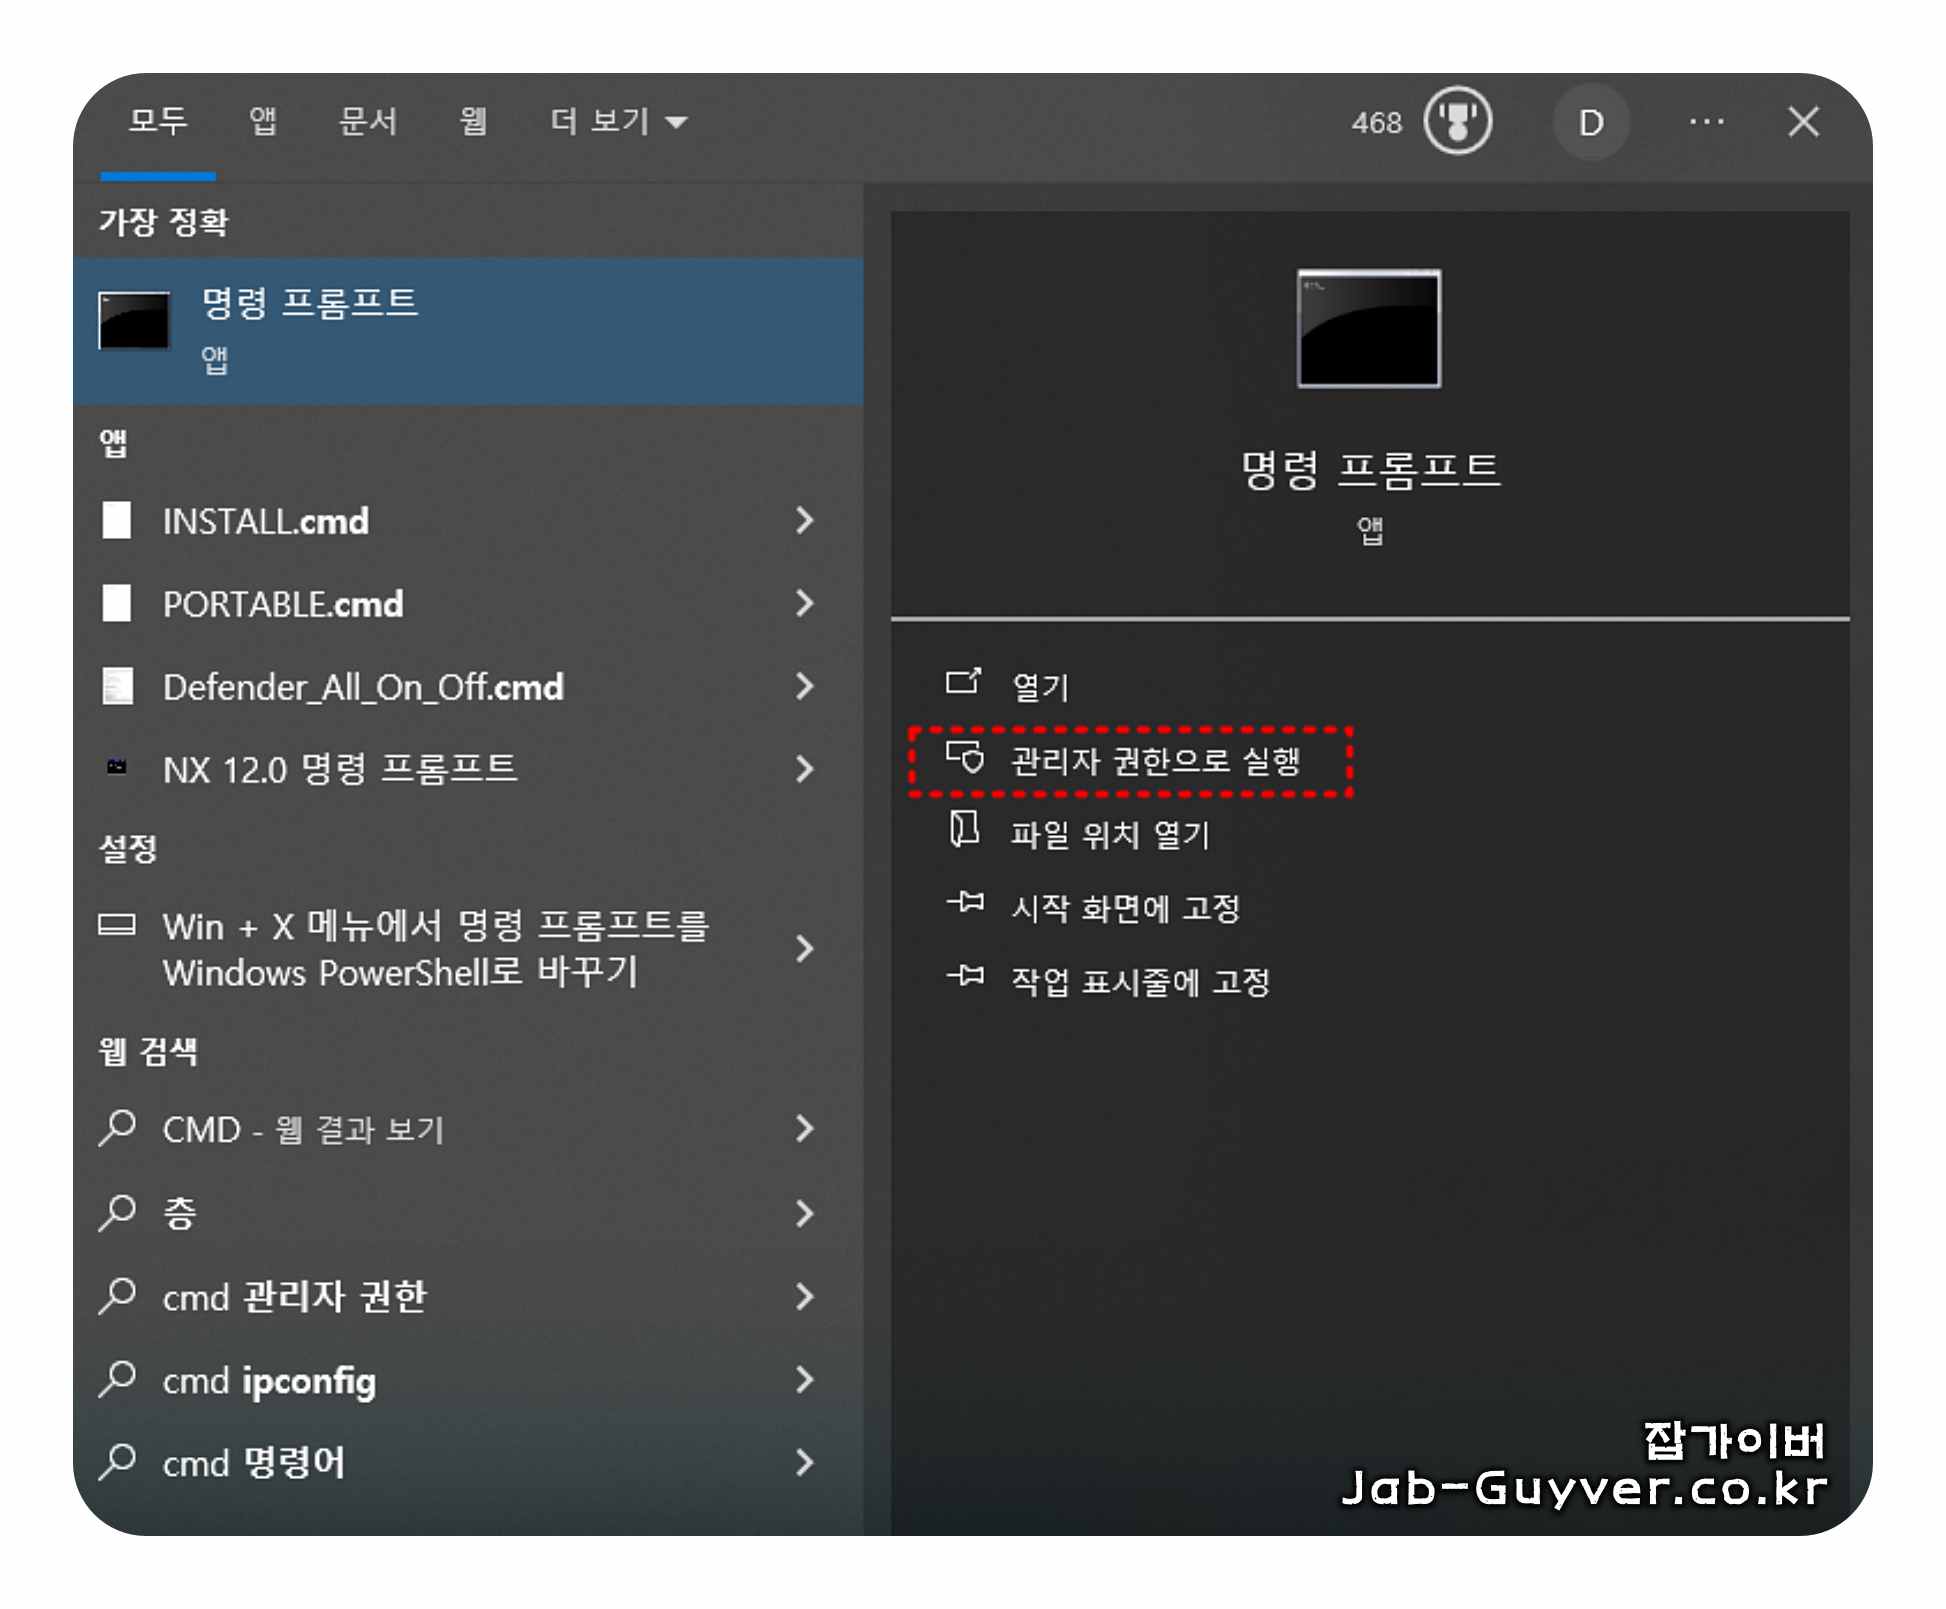Click the Command Prompt icon in best match
Image resolution: width=1946 pixels, height=1609 pixels.
pos(134,321)
